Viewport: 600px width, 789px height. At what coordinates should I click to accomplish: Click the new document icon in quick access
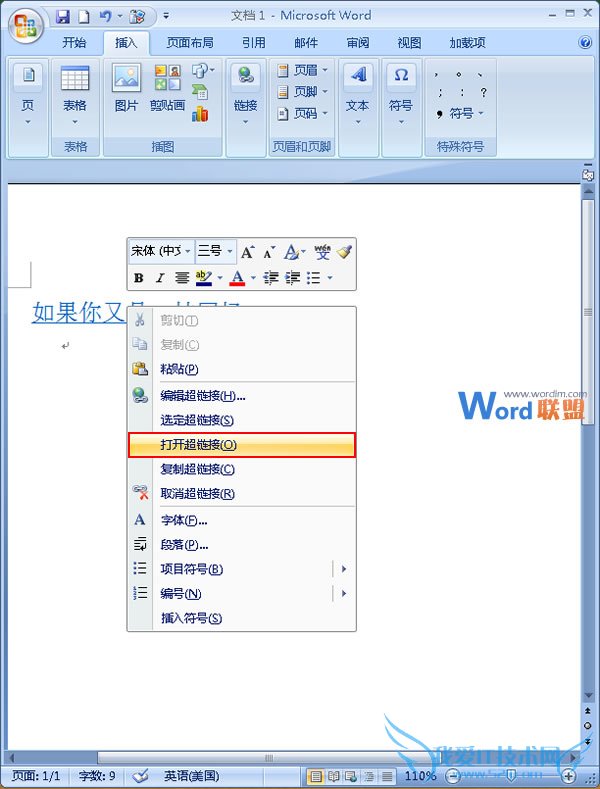coord(84,17)
